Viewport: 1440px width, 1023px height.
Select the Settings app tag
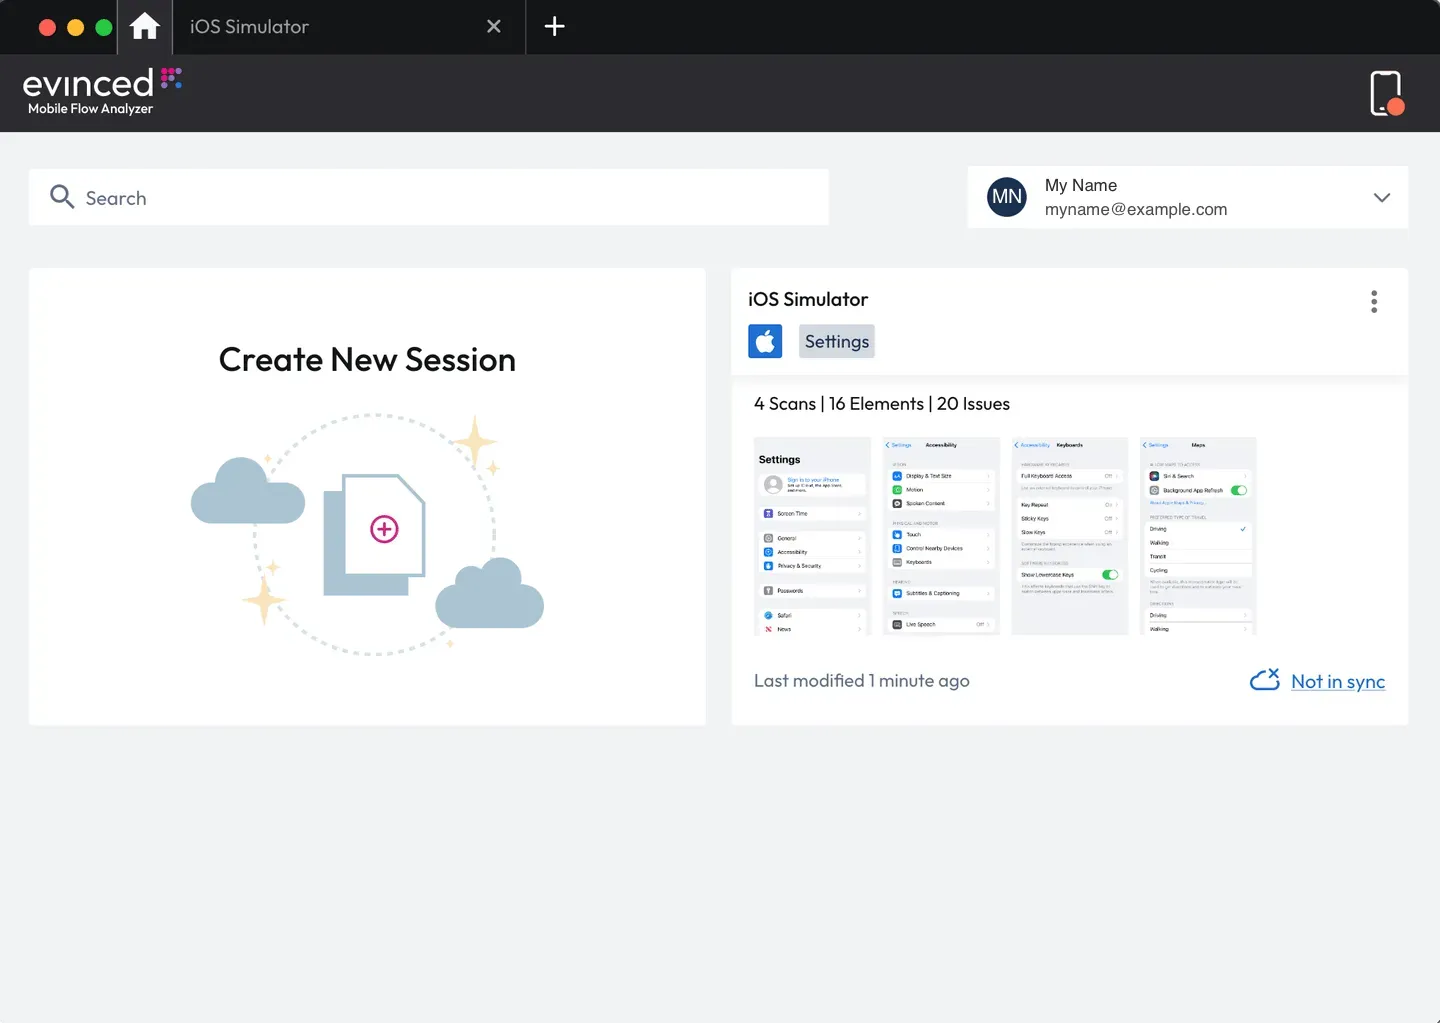tap(837, 341)
